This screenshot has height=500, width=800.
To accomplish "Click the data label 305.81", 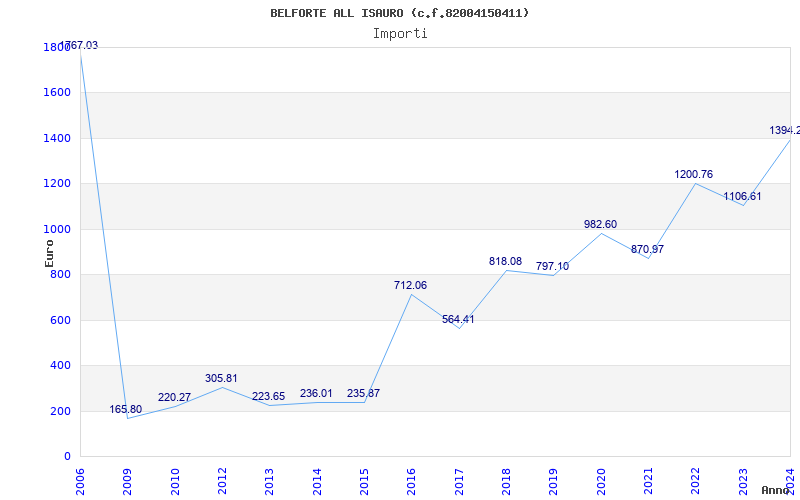I will pyautogui.click(x=221, y=379).
